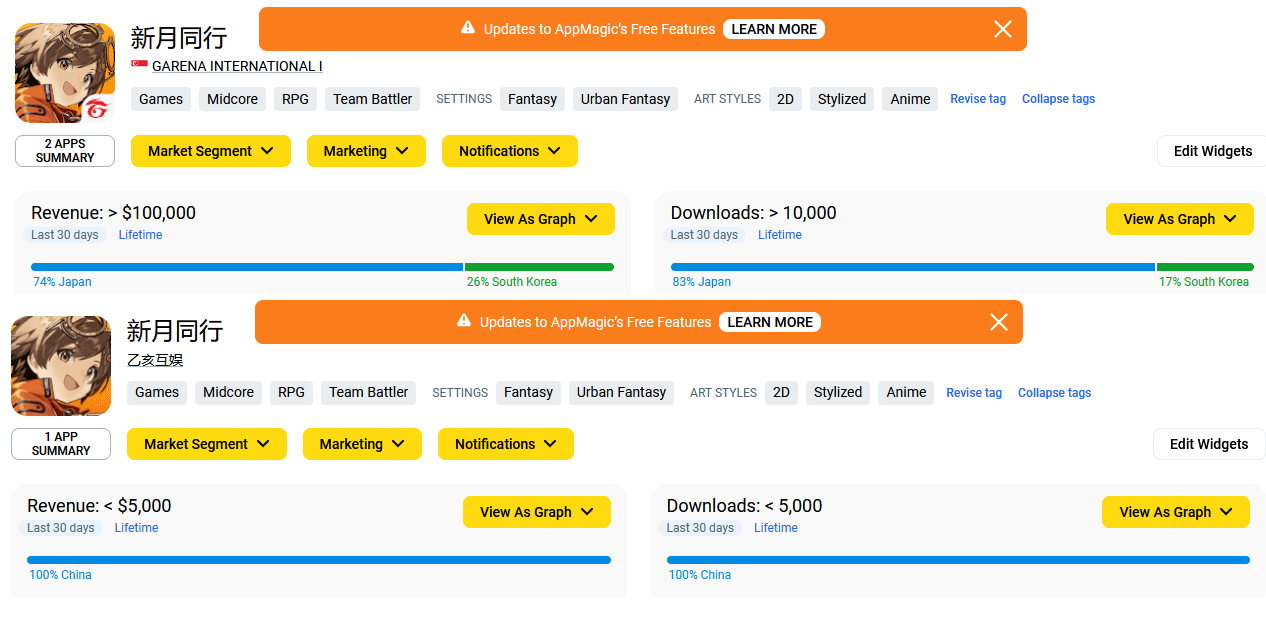
Task: Click Collapse tags link in Garena app tags
Action: click(x=1058, y=99)
